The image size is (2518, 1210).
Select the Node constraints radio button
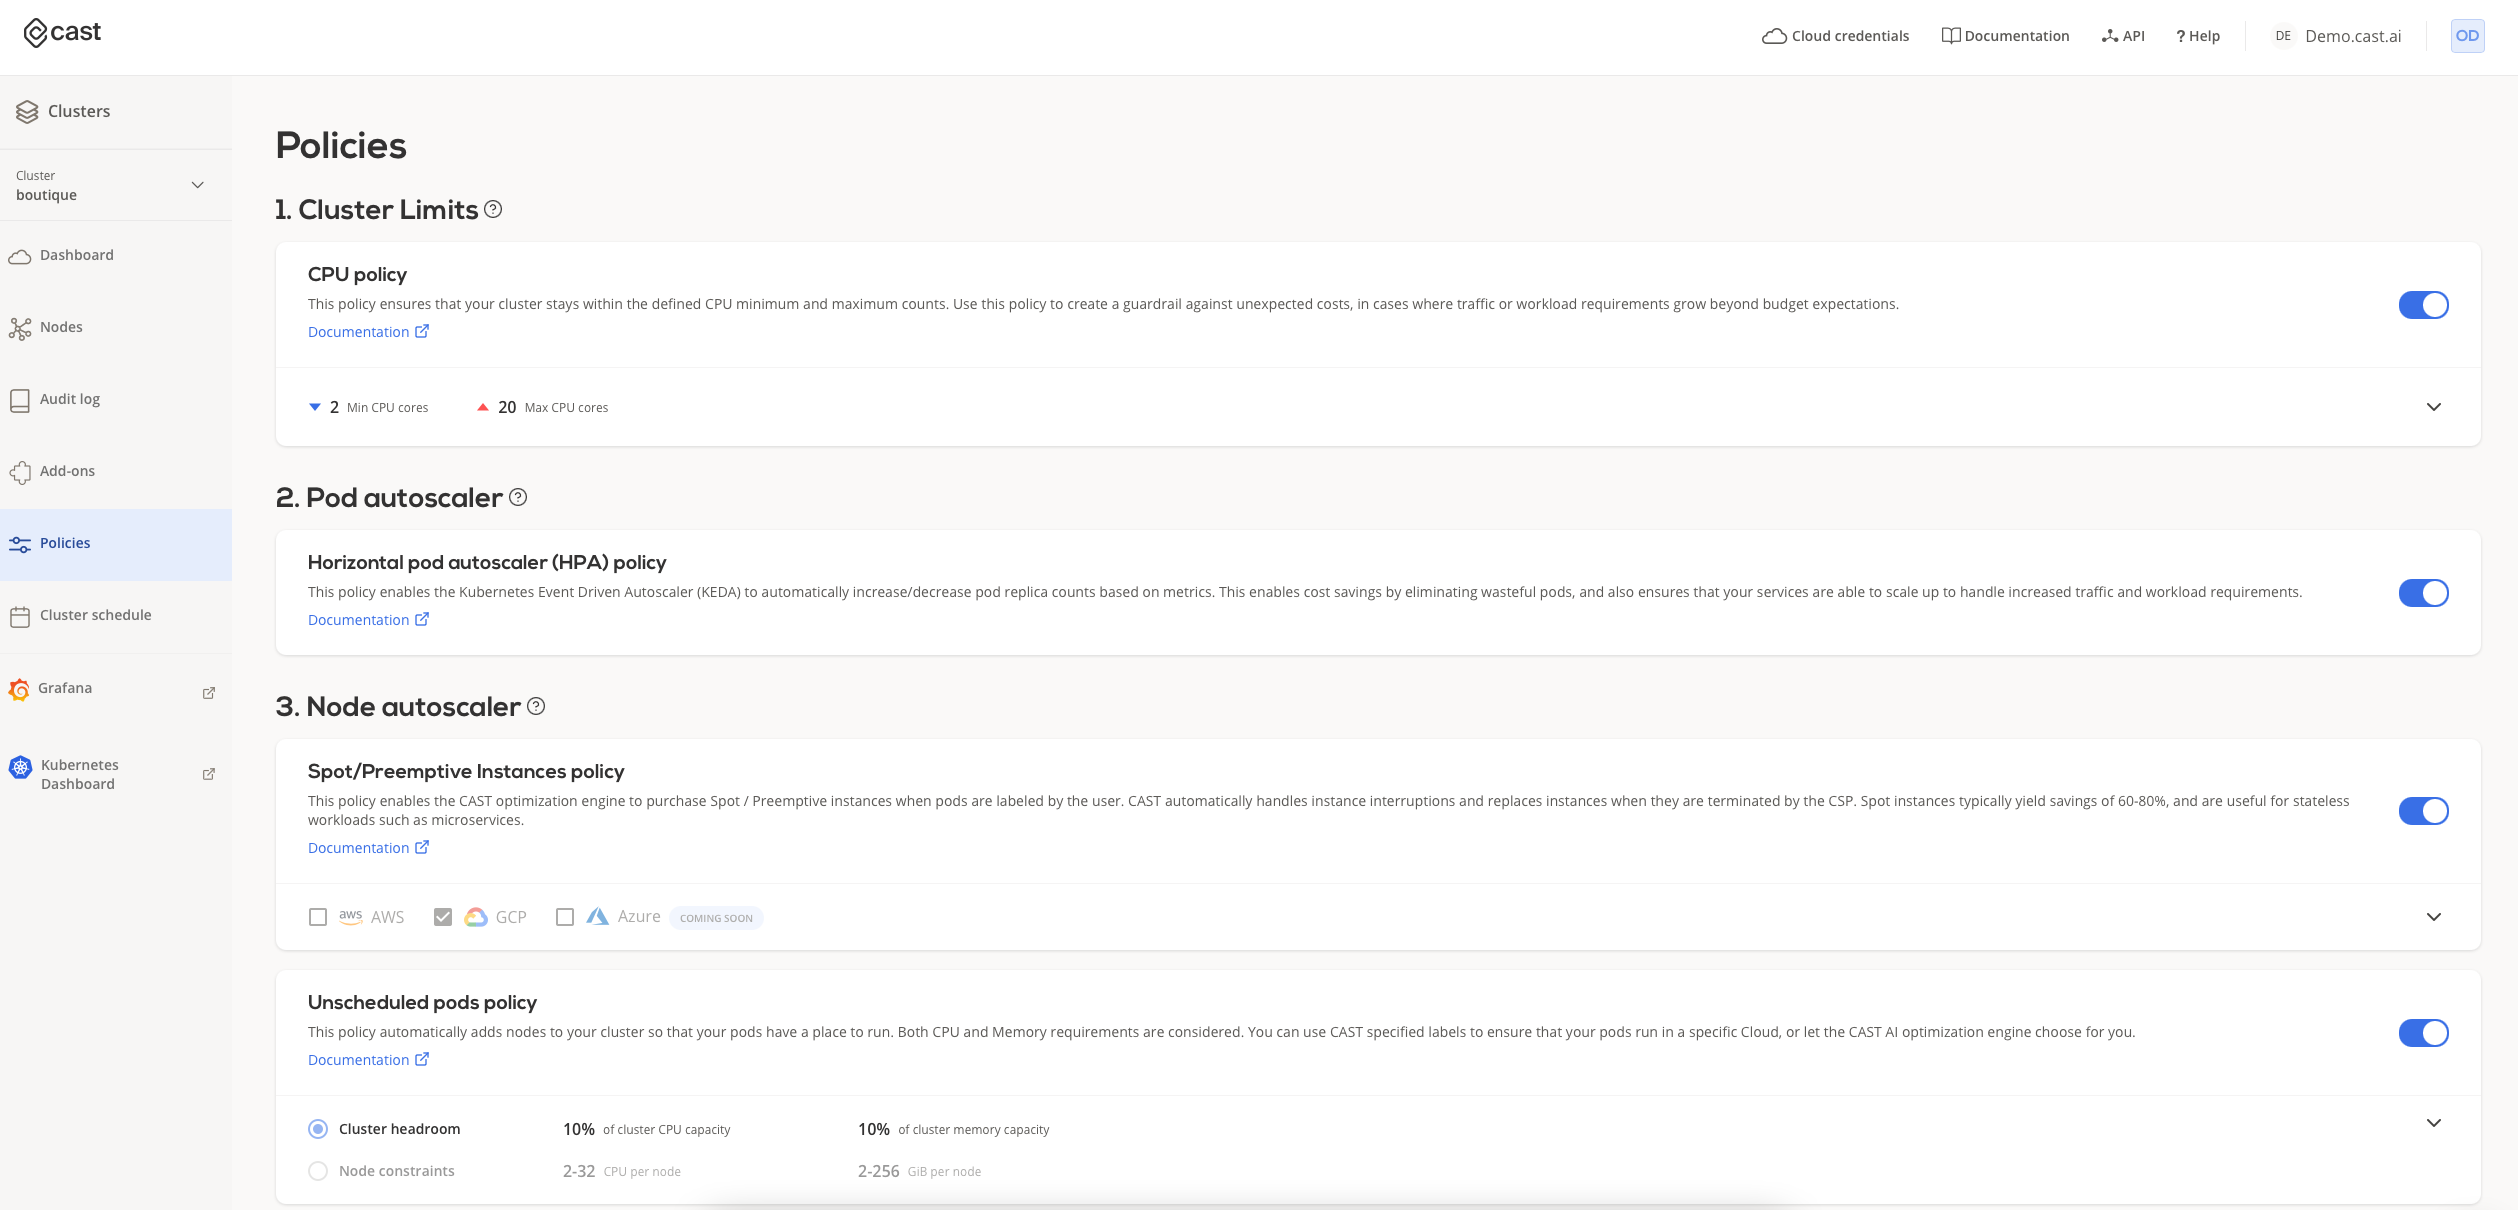click(x=318, y=1170)
